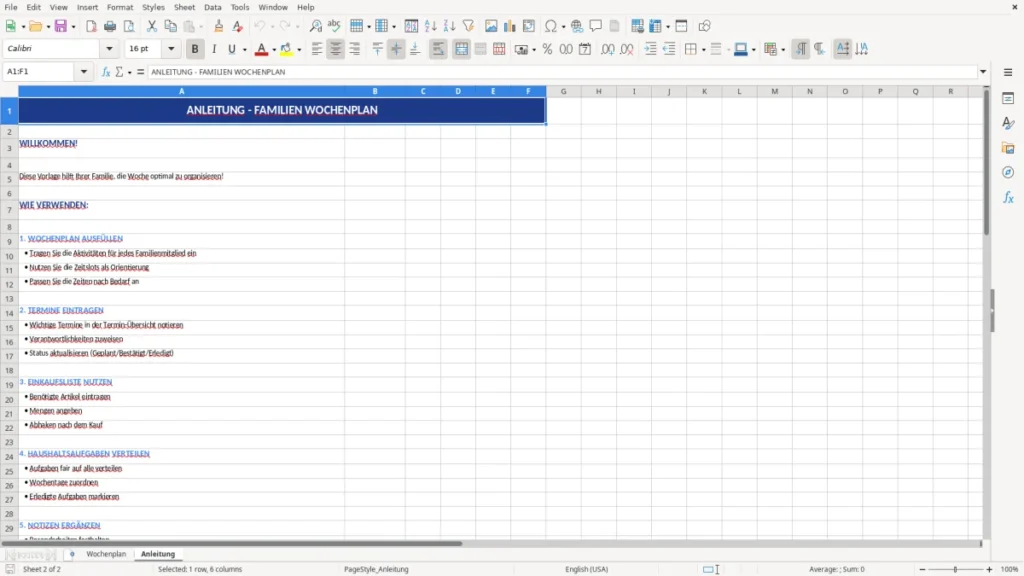Cut the selection with the scissors icon
The width and height of the screenshot is (1024, 576).
tap(152, 26)
